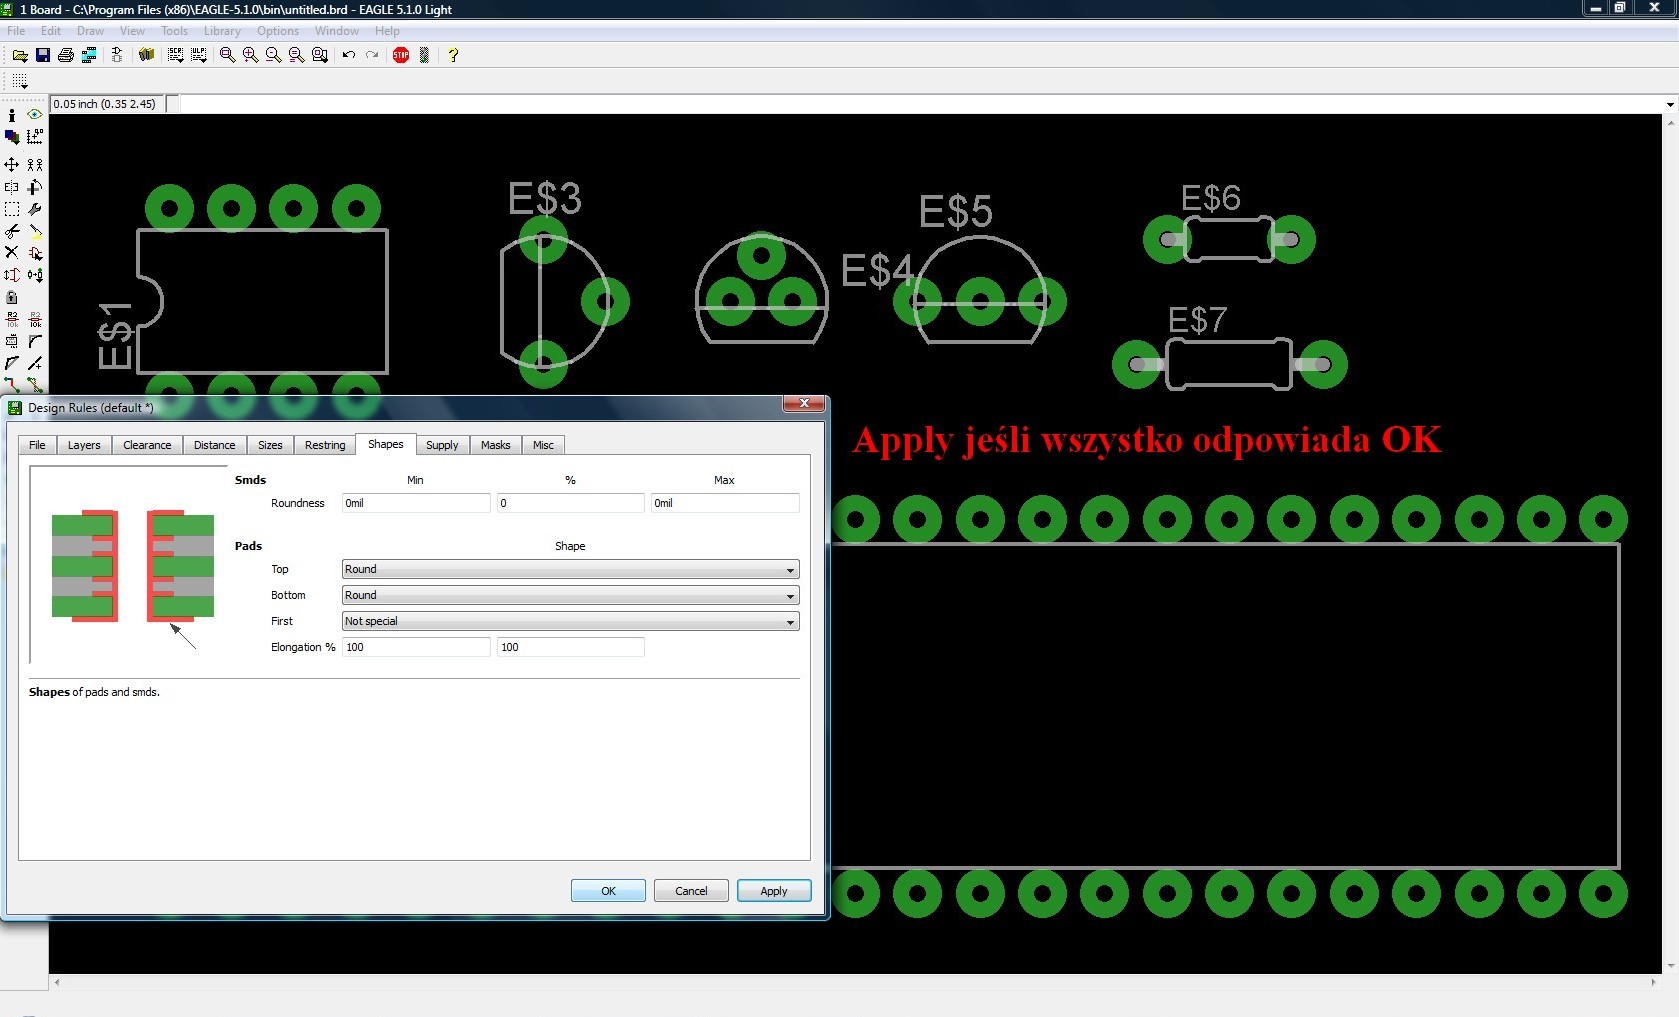
Task: Click the red STOP icon
Action: click(401, 55)
